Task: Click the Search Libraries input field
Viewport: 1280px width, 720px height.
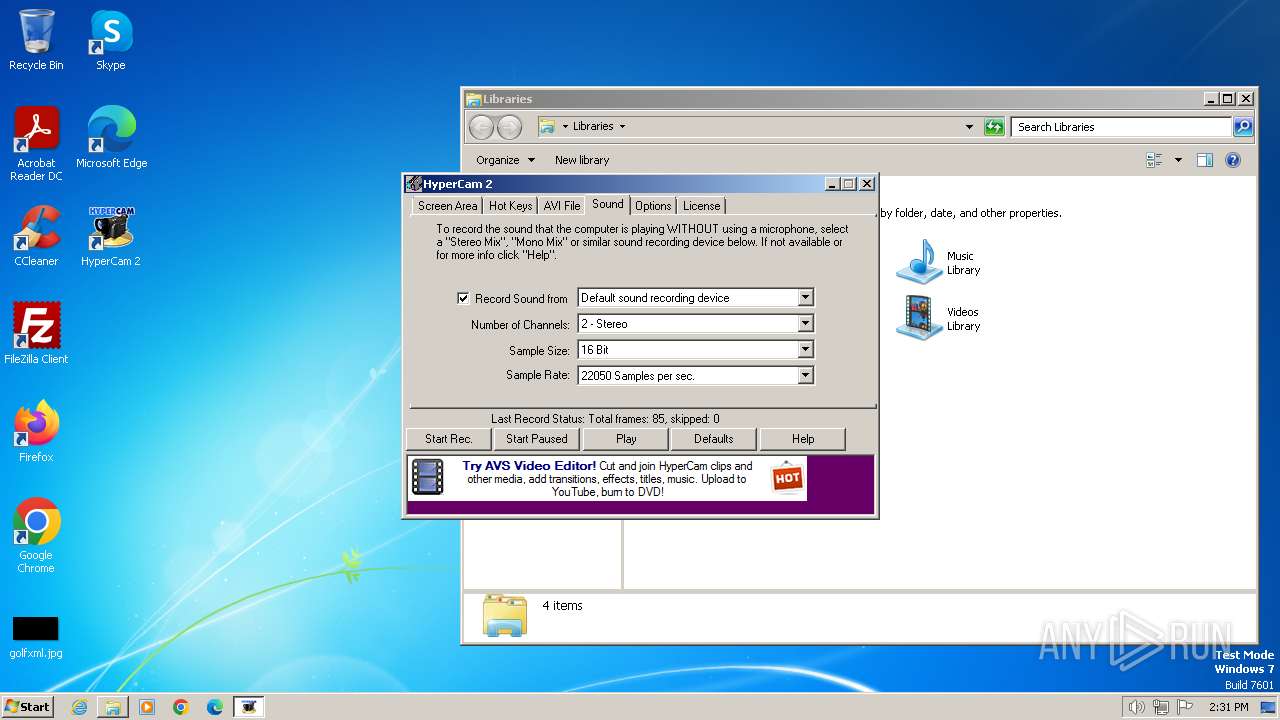Action: pyautogui.click(x=1122, y=127)
